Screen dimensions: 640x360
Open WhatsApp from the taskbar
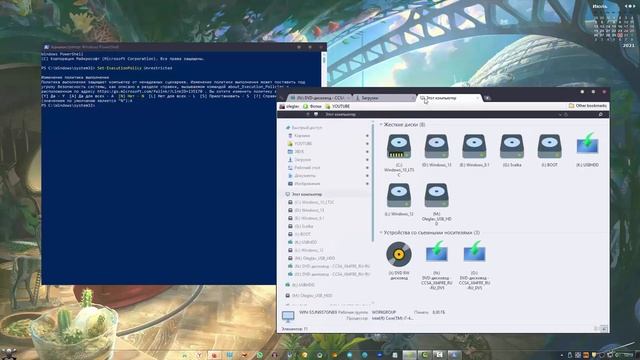point(260,355)
